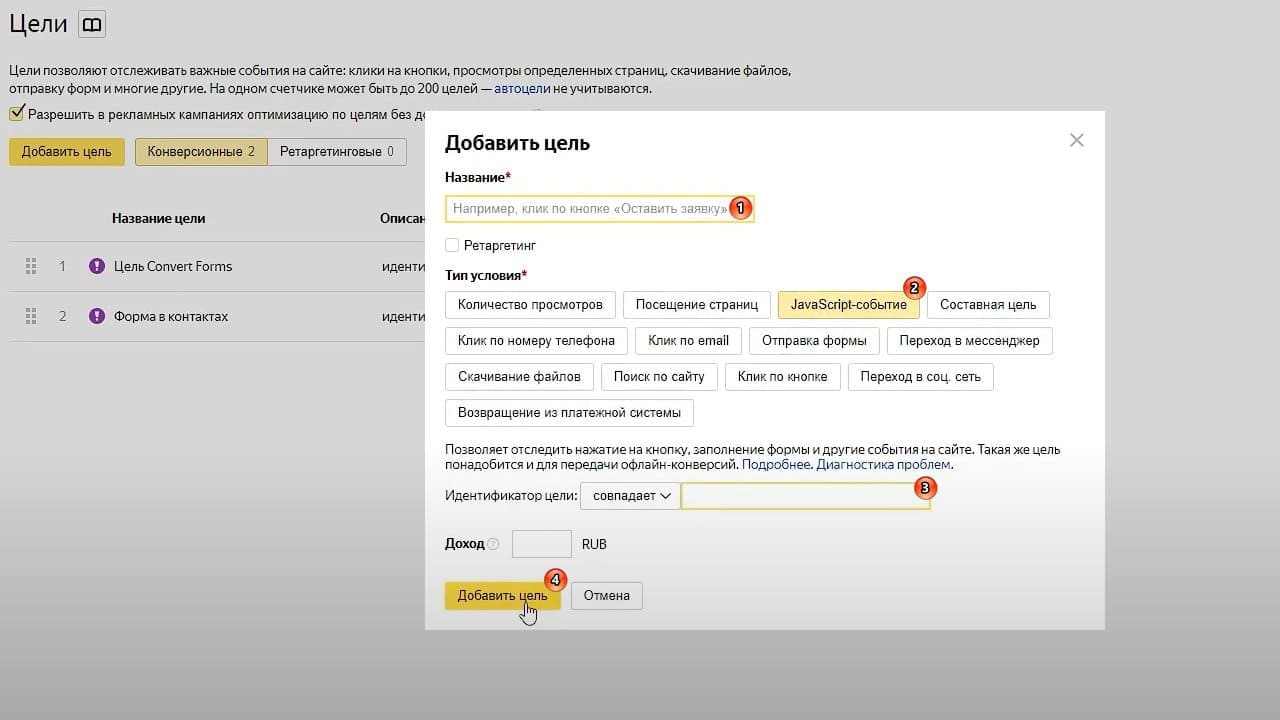
Task: Toggle optimization permission checkbox for ad campaigns
Action: point(16,114)
